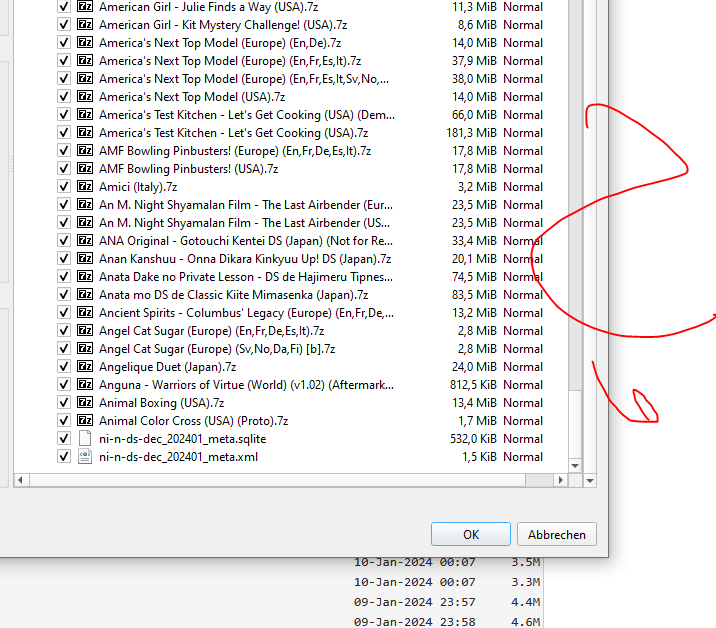Click 7z icon of America's Next Top Model (USA)
This screenshot has width=716, height=628.
[x=85, y=96]
